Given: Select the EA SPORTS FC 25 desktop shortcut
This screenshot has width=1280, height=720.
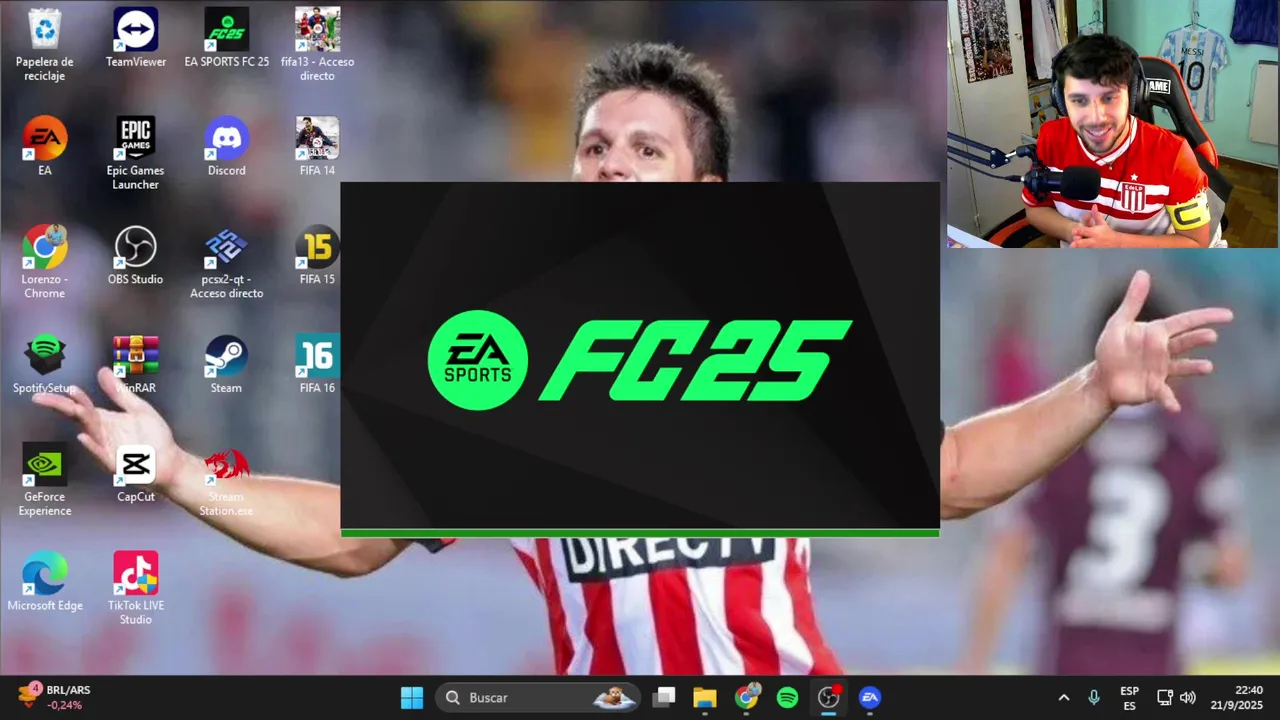Looking at the screenshot, I should click(227, 38).
